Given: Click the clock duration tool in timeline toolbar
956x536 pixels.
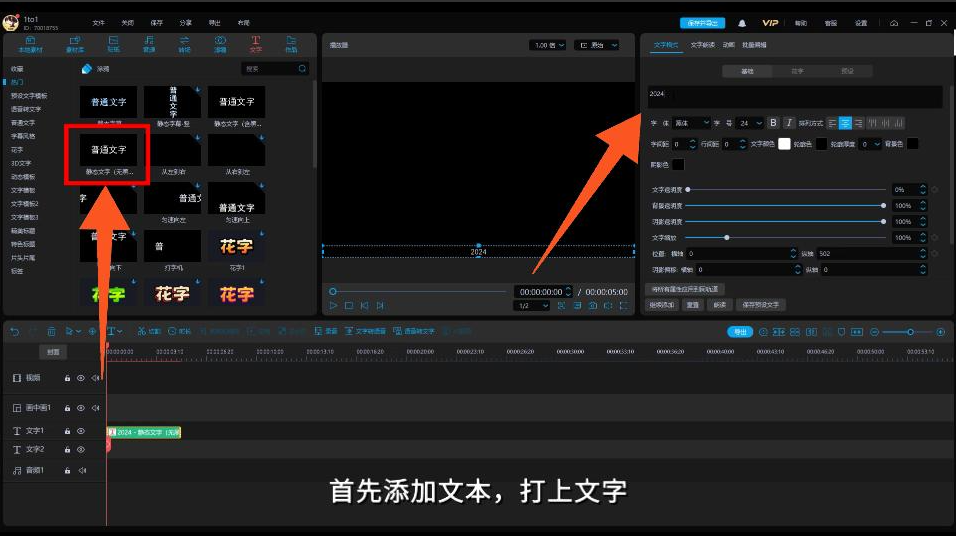Looking at the screenshot, I should (179, 331).
